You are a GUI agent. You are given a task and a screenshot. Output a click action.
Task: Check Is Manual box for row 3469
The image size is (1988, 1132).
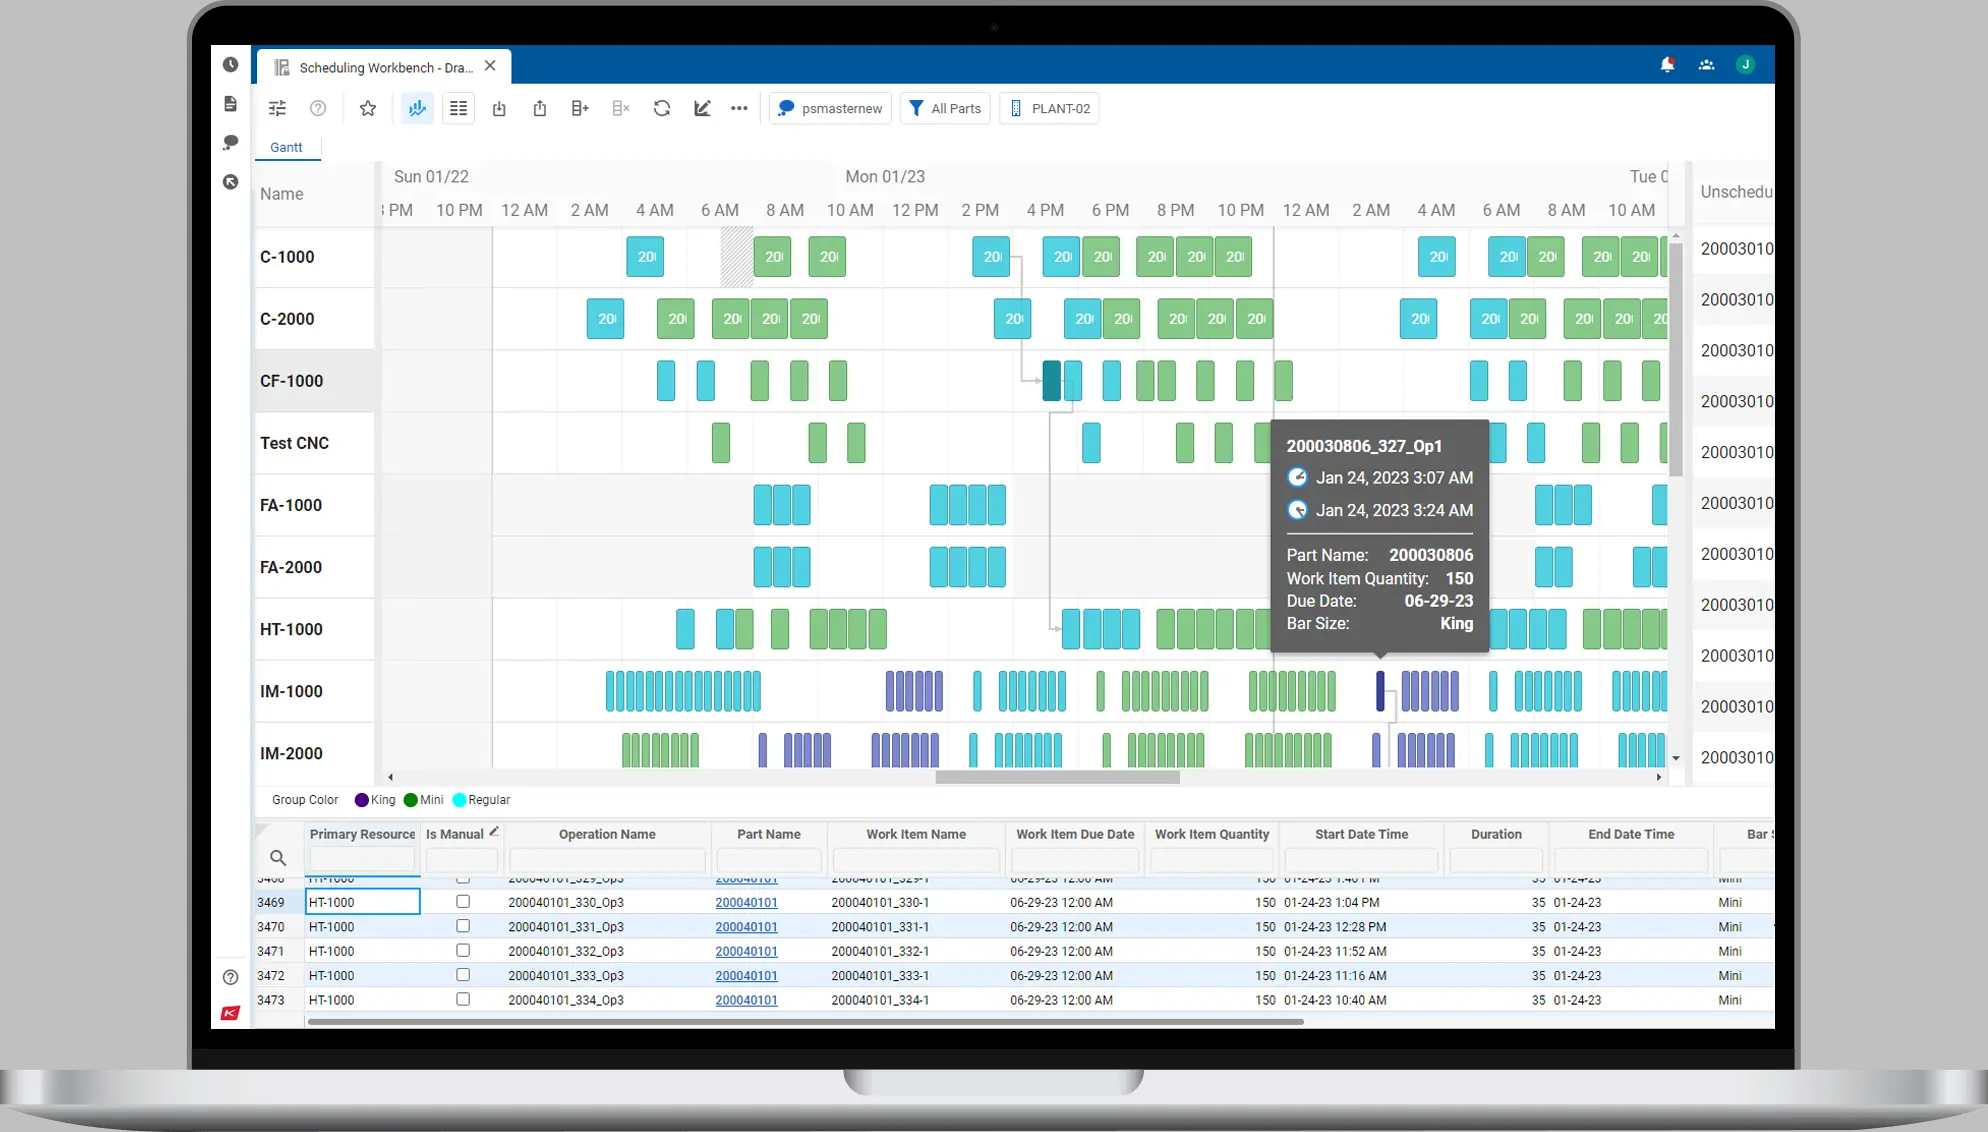tap(463, 901)
